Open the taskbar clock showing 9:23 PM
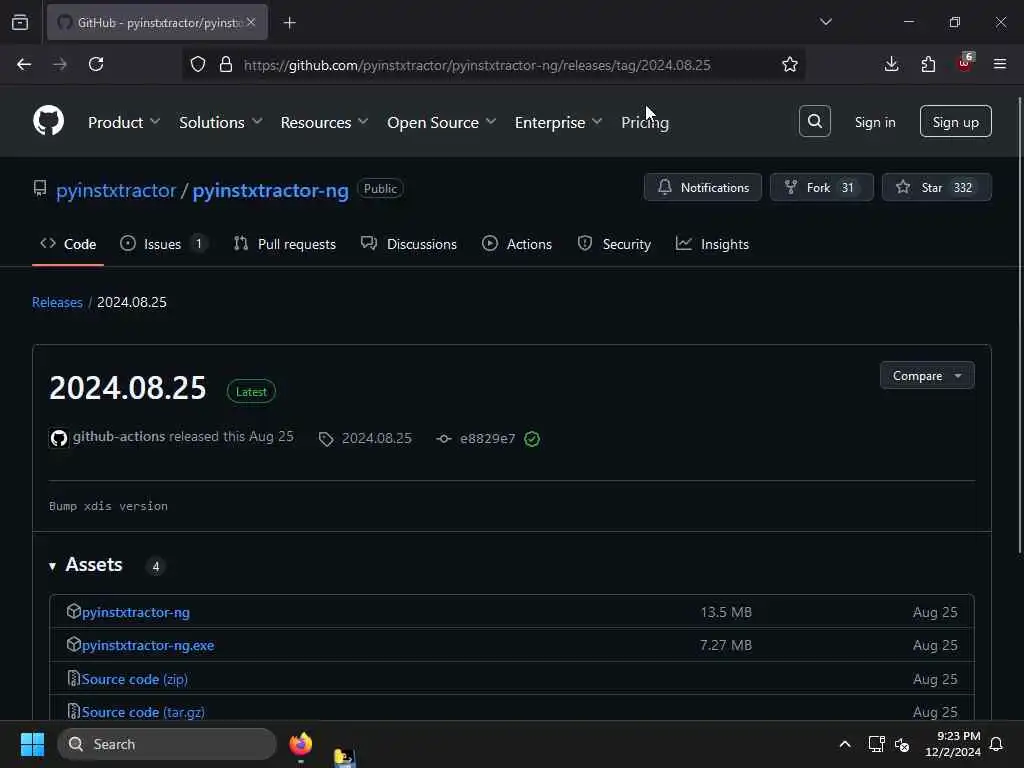The image size is (1024, 768). 952,744
